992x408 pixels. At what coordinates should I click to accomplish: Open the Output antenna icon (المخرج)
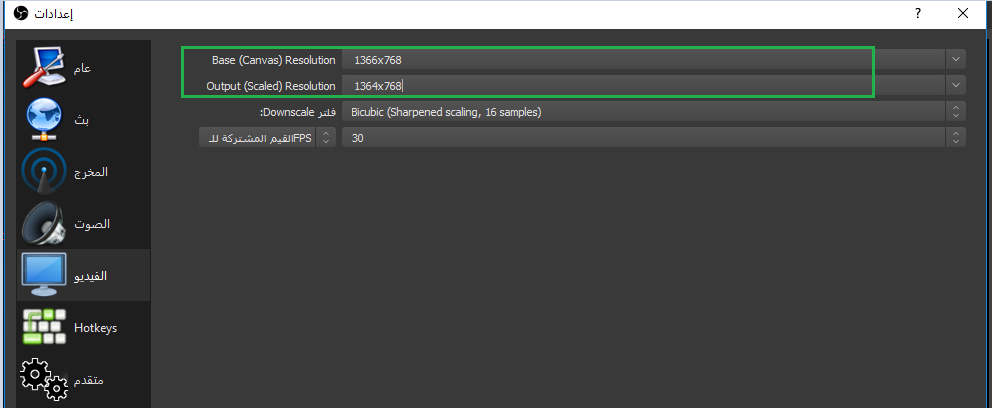click(44, 172)
